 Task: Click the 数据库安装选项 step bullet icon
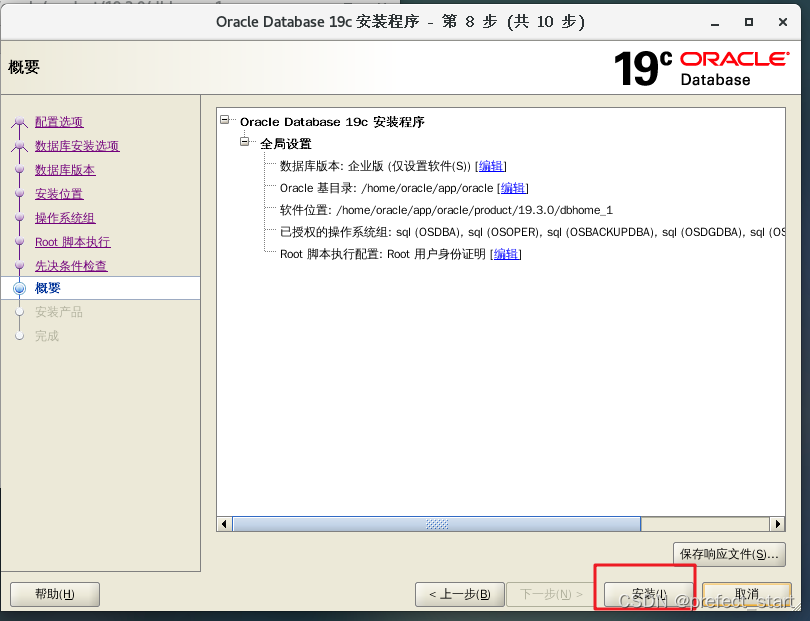(x=20, y=146)
